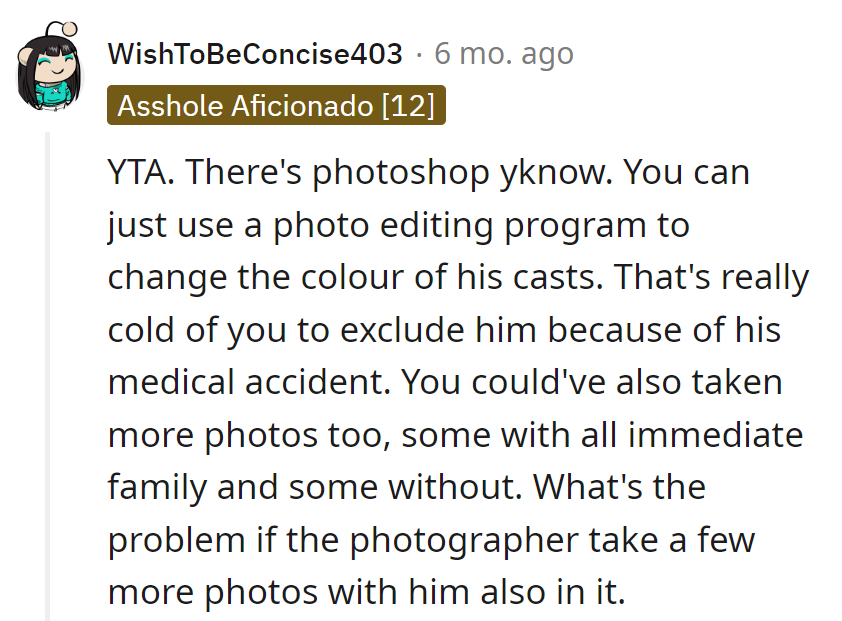Click the final line ending 'also in it.'

click(366, 593)
